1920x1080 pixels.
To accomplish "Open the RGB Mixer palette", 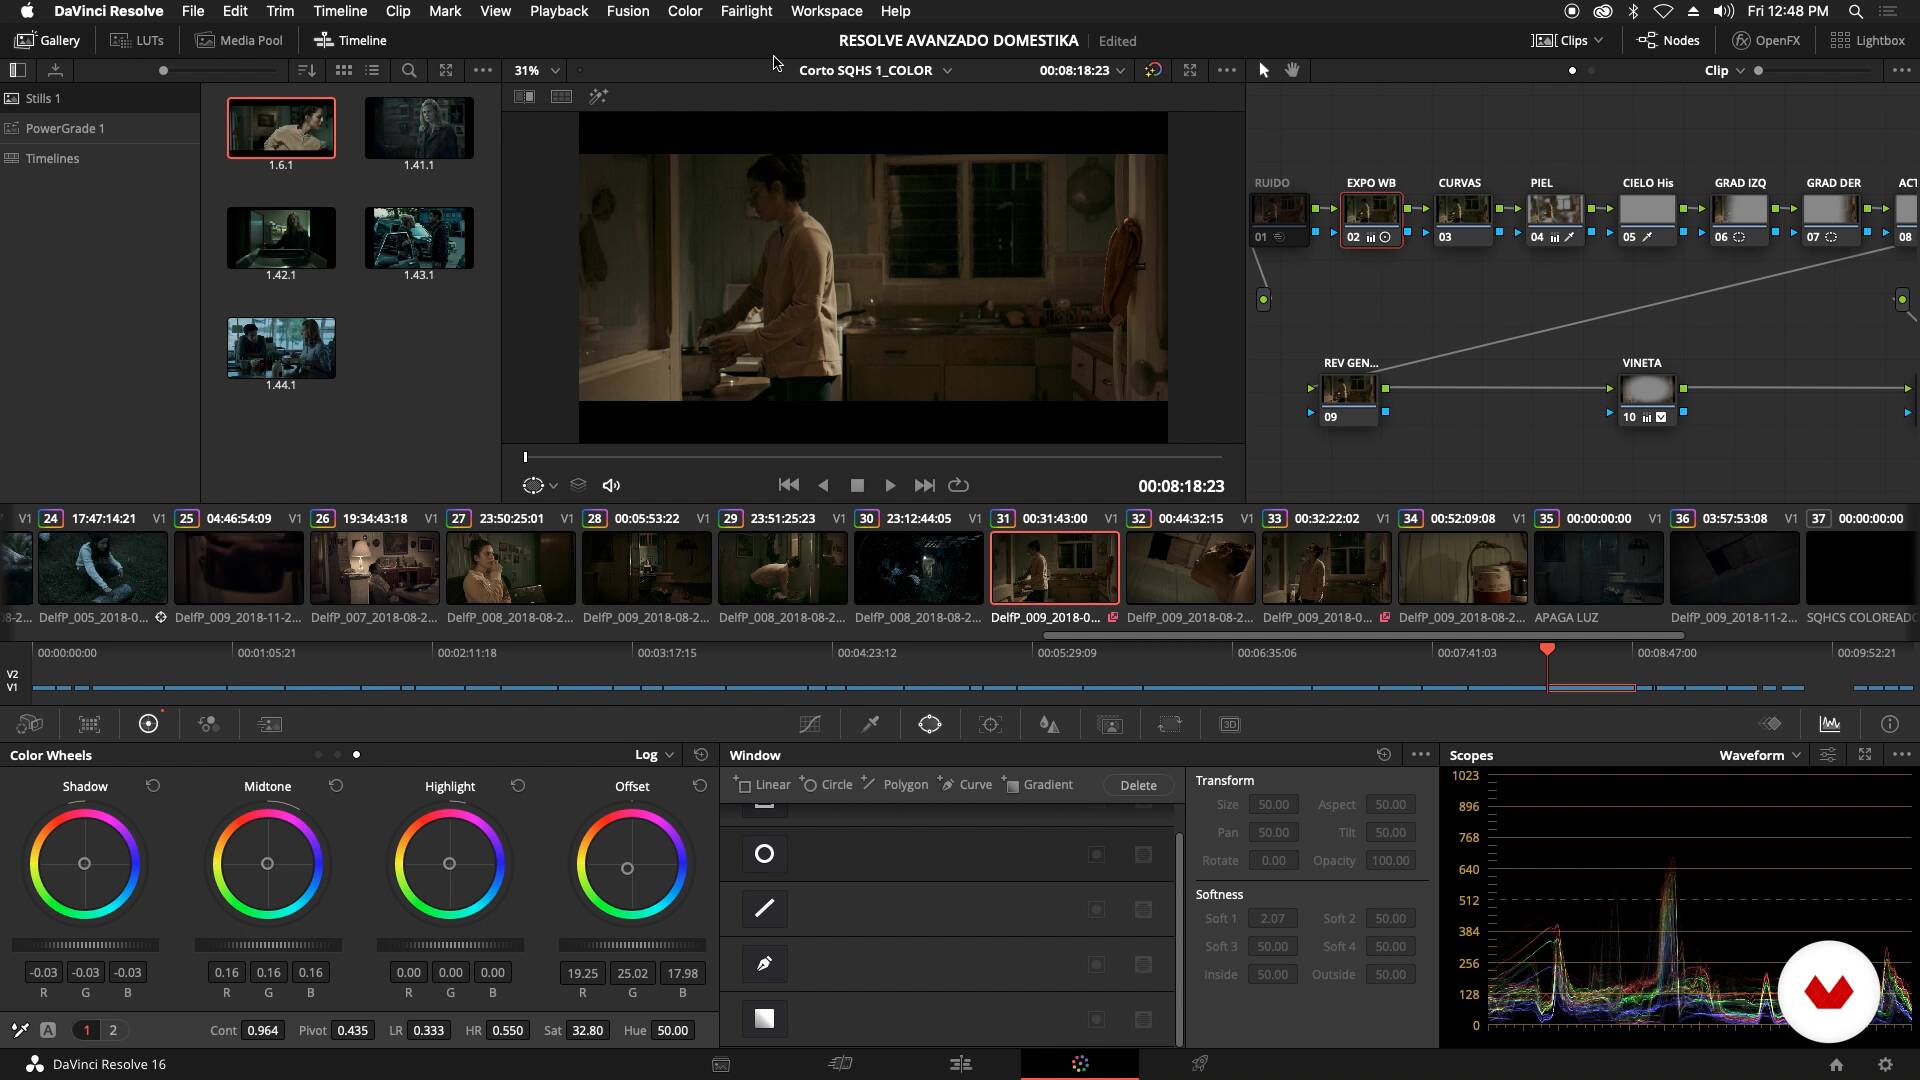I will pyautogui.click(x=209, y=724).
